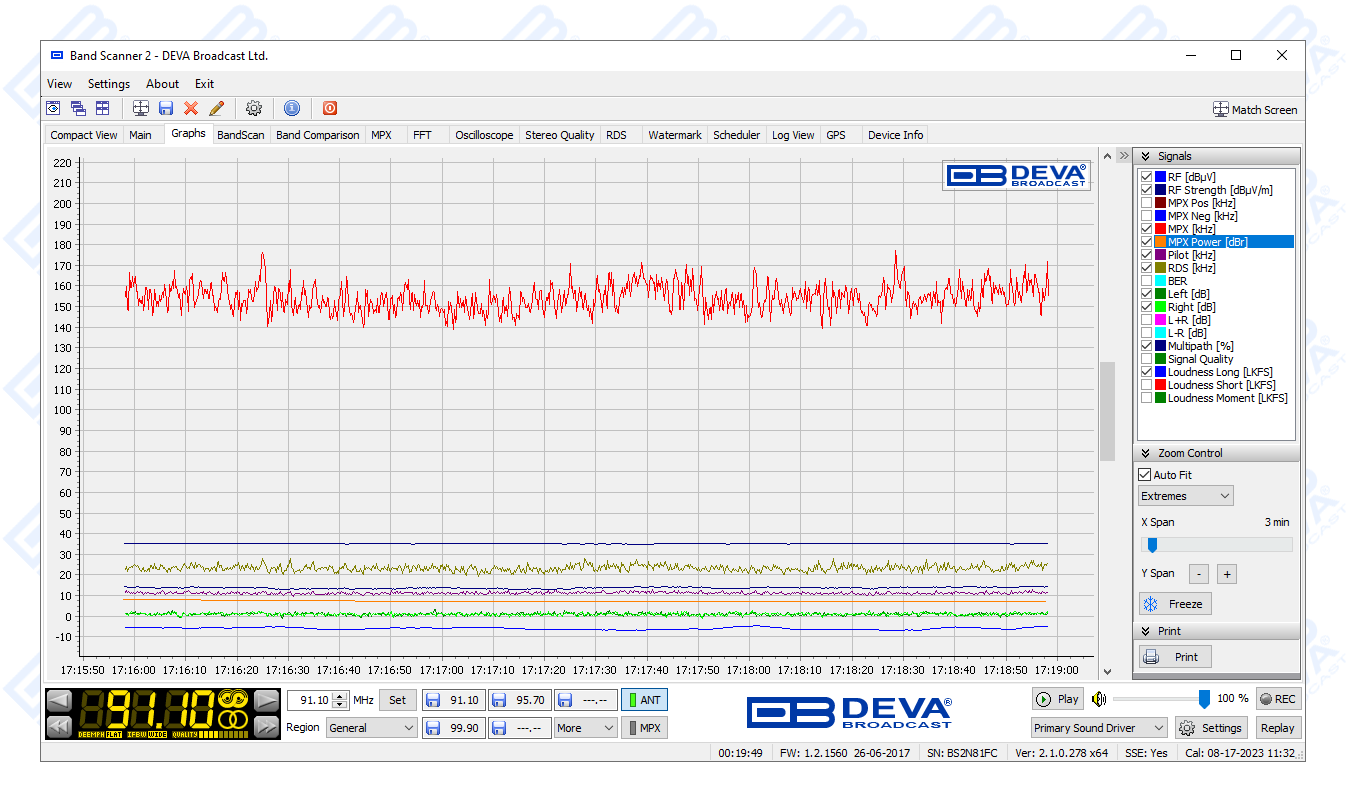This screenshot has height=802, width=1346.
Task: Enable the MPX Pos [kHz] signal checkbox
Action: tap(1146, 203)
